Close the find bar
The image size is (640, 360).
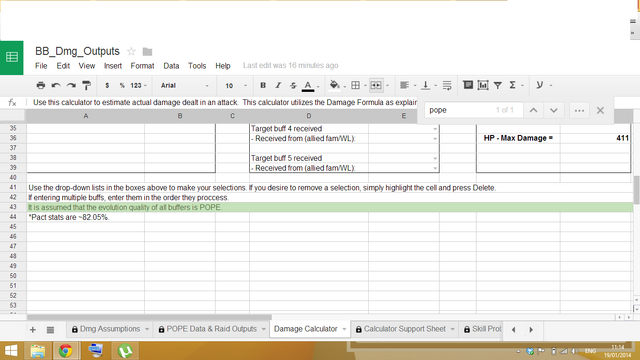click(600, 110)
